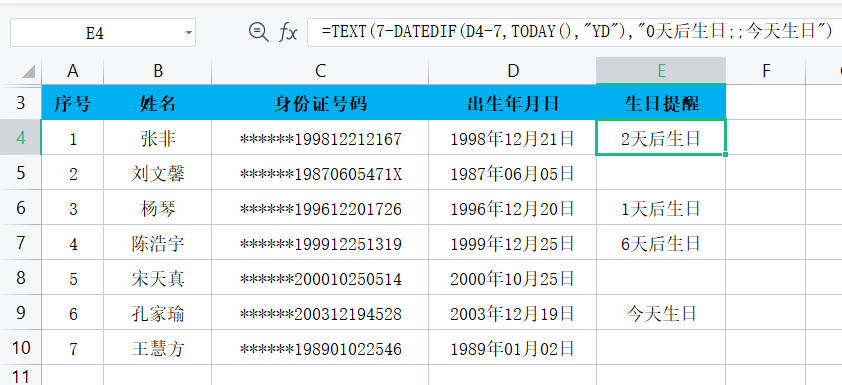The height and width of the screenshot is (385, 842).
Task: Select the name cell 陈浩宇
Action: (x=158, y=243)
